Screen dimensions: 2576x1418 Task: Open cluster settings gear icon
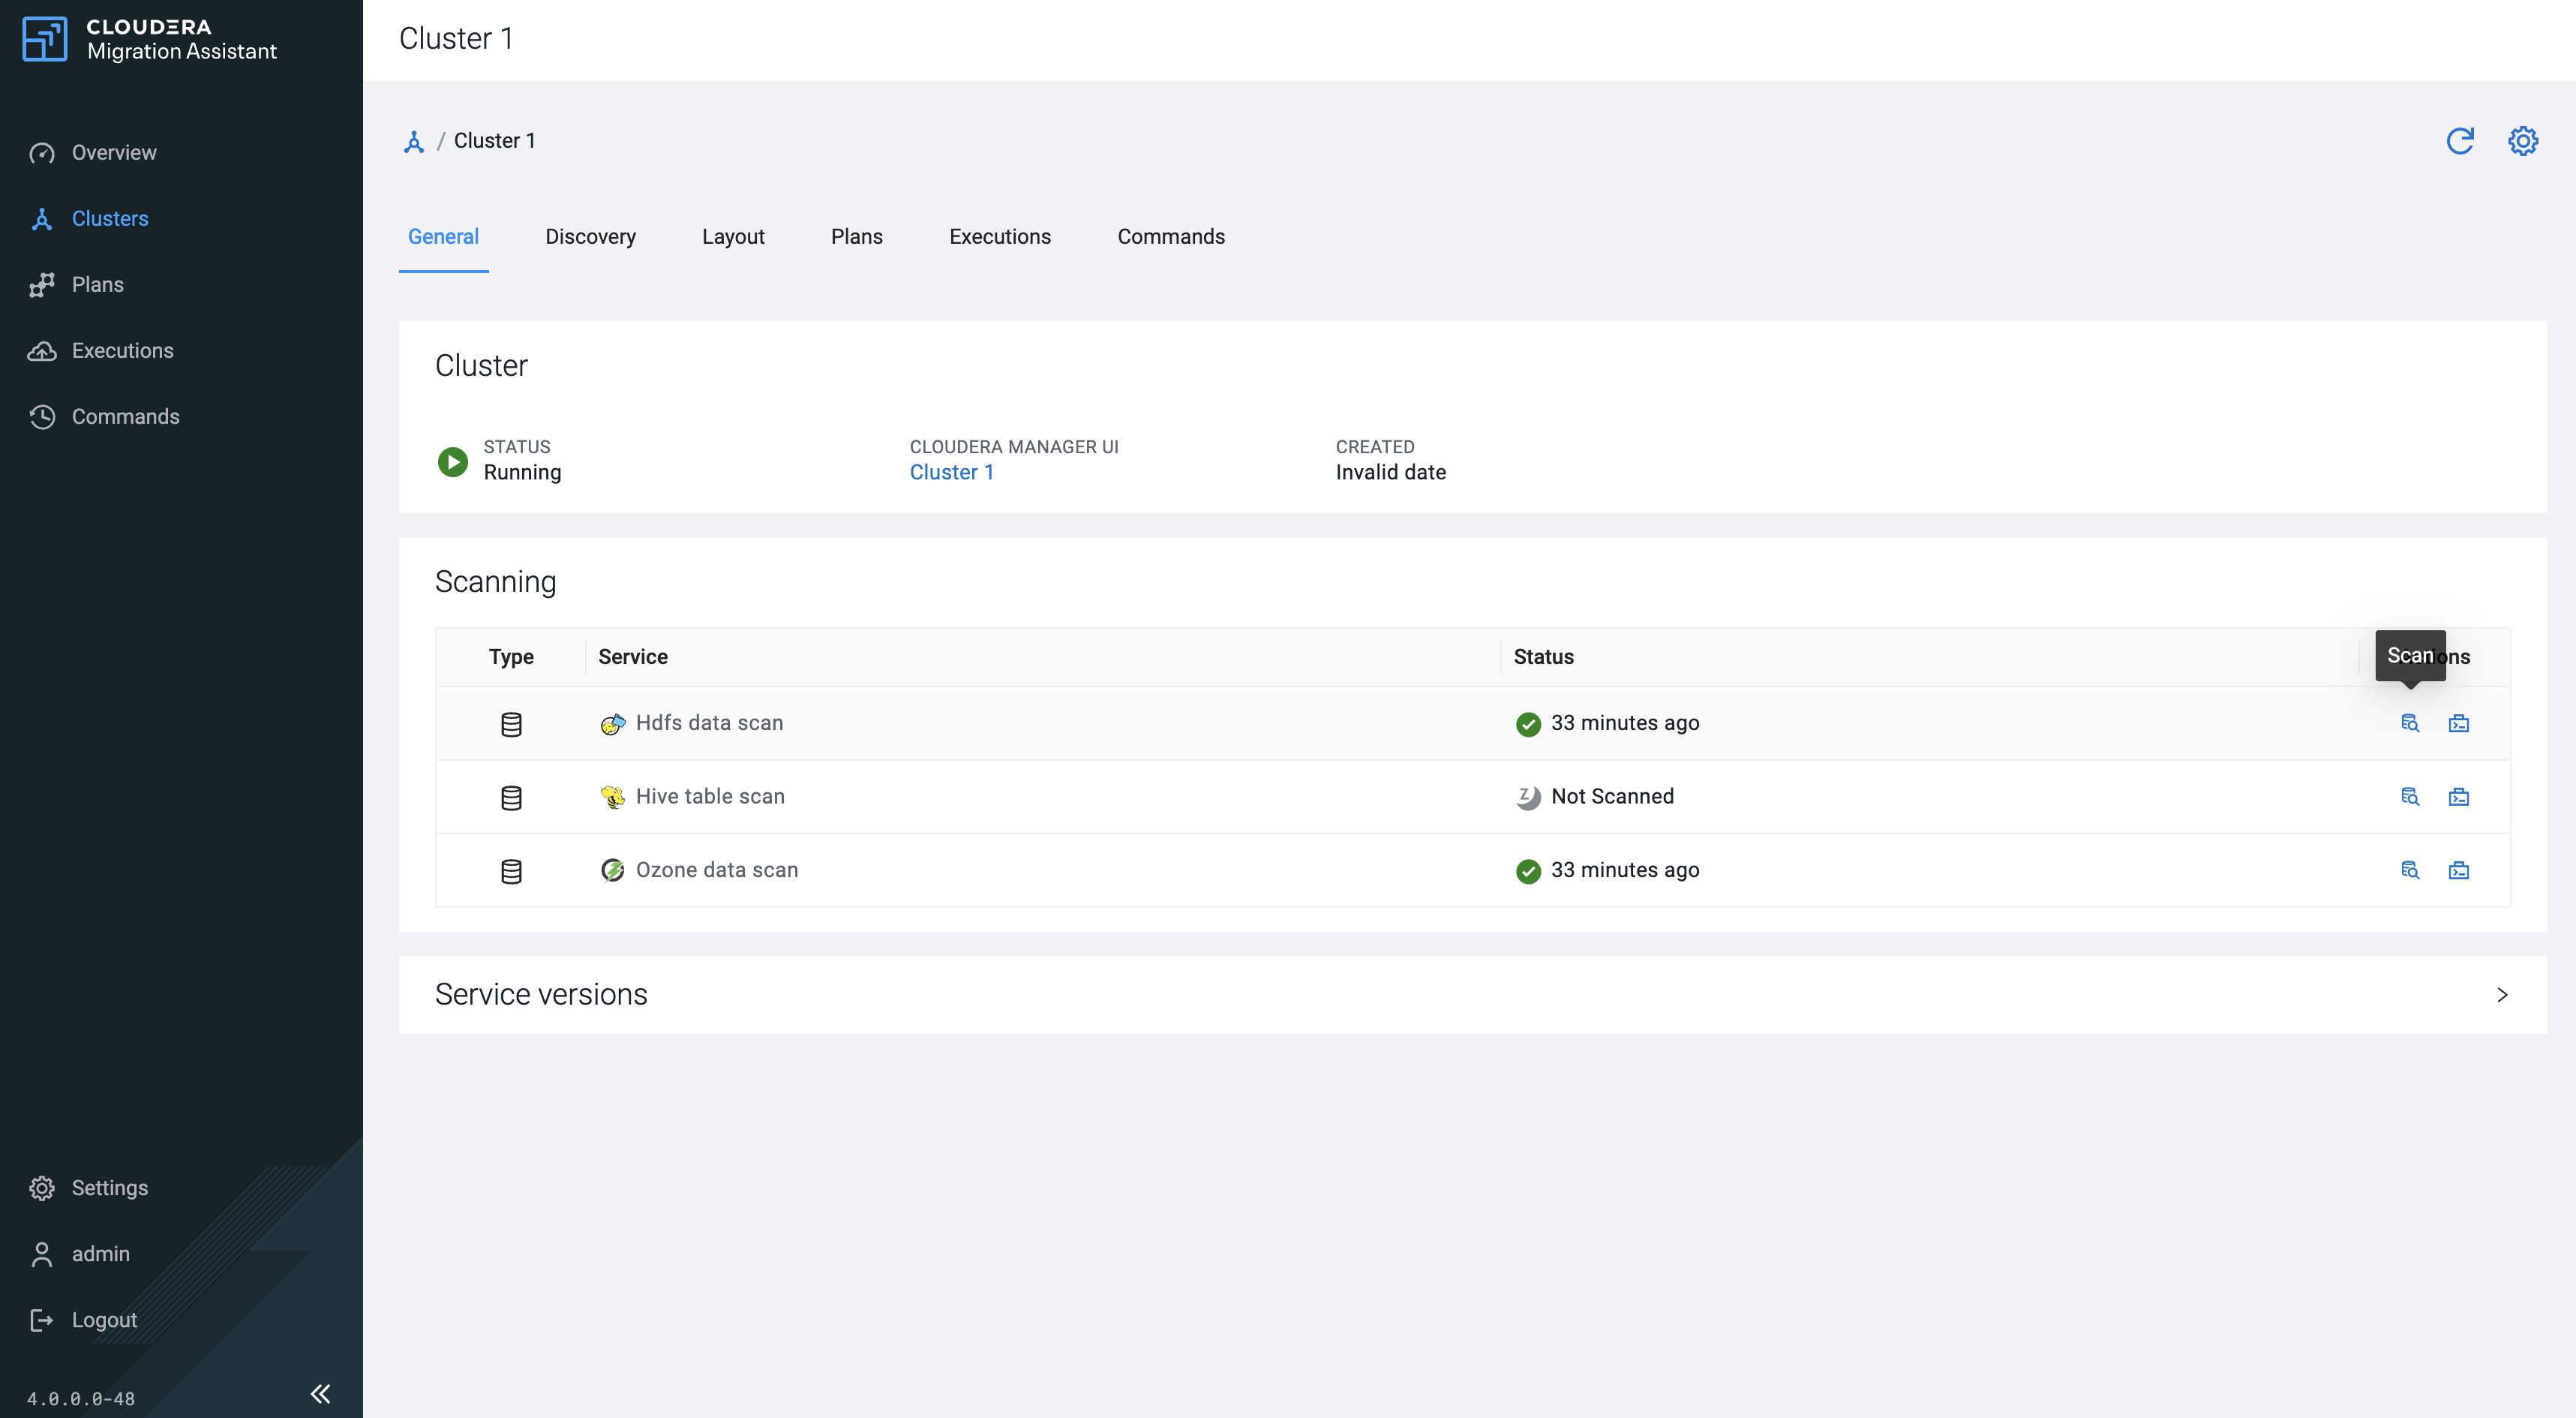pyautogui.click(x=2523, y=141)
